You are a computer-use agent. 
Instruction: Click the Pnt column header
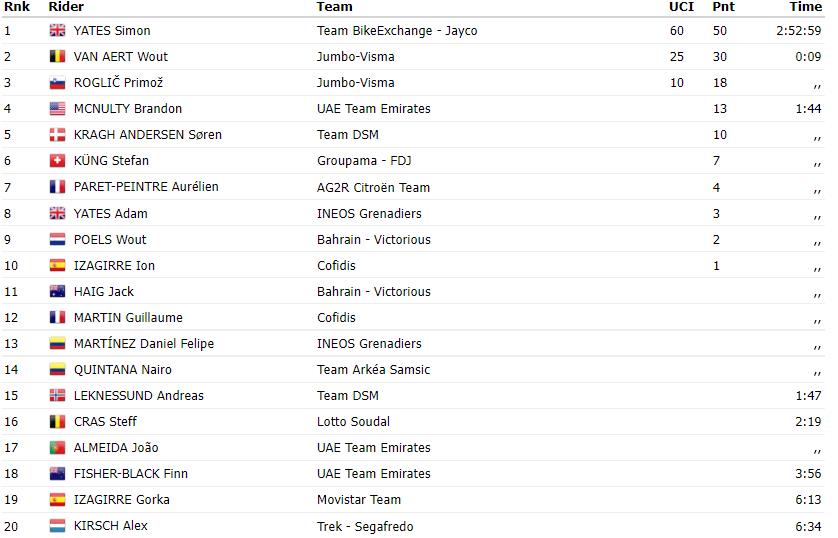pos(723,7)
